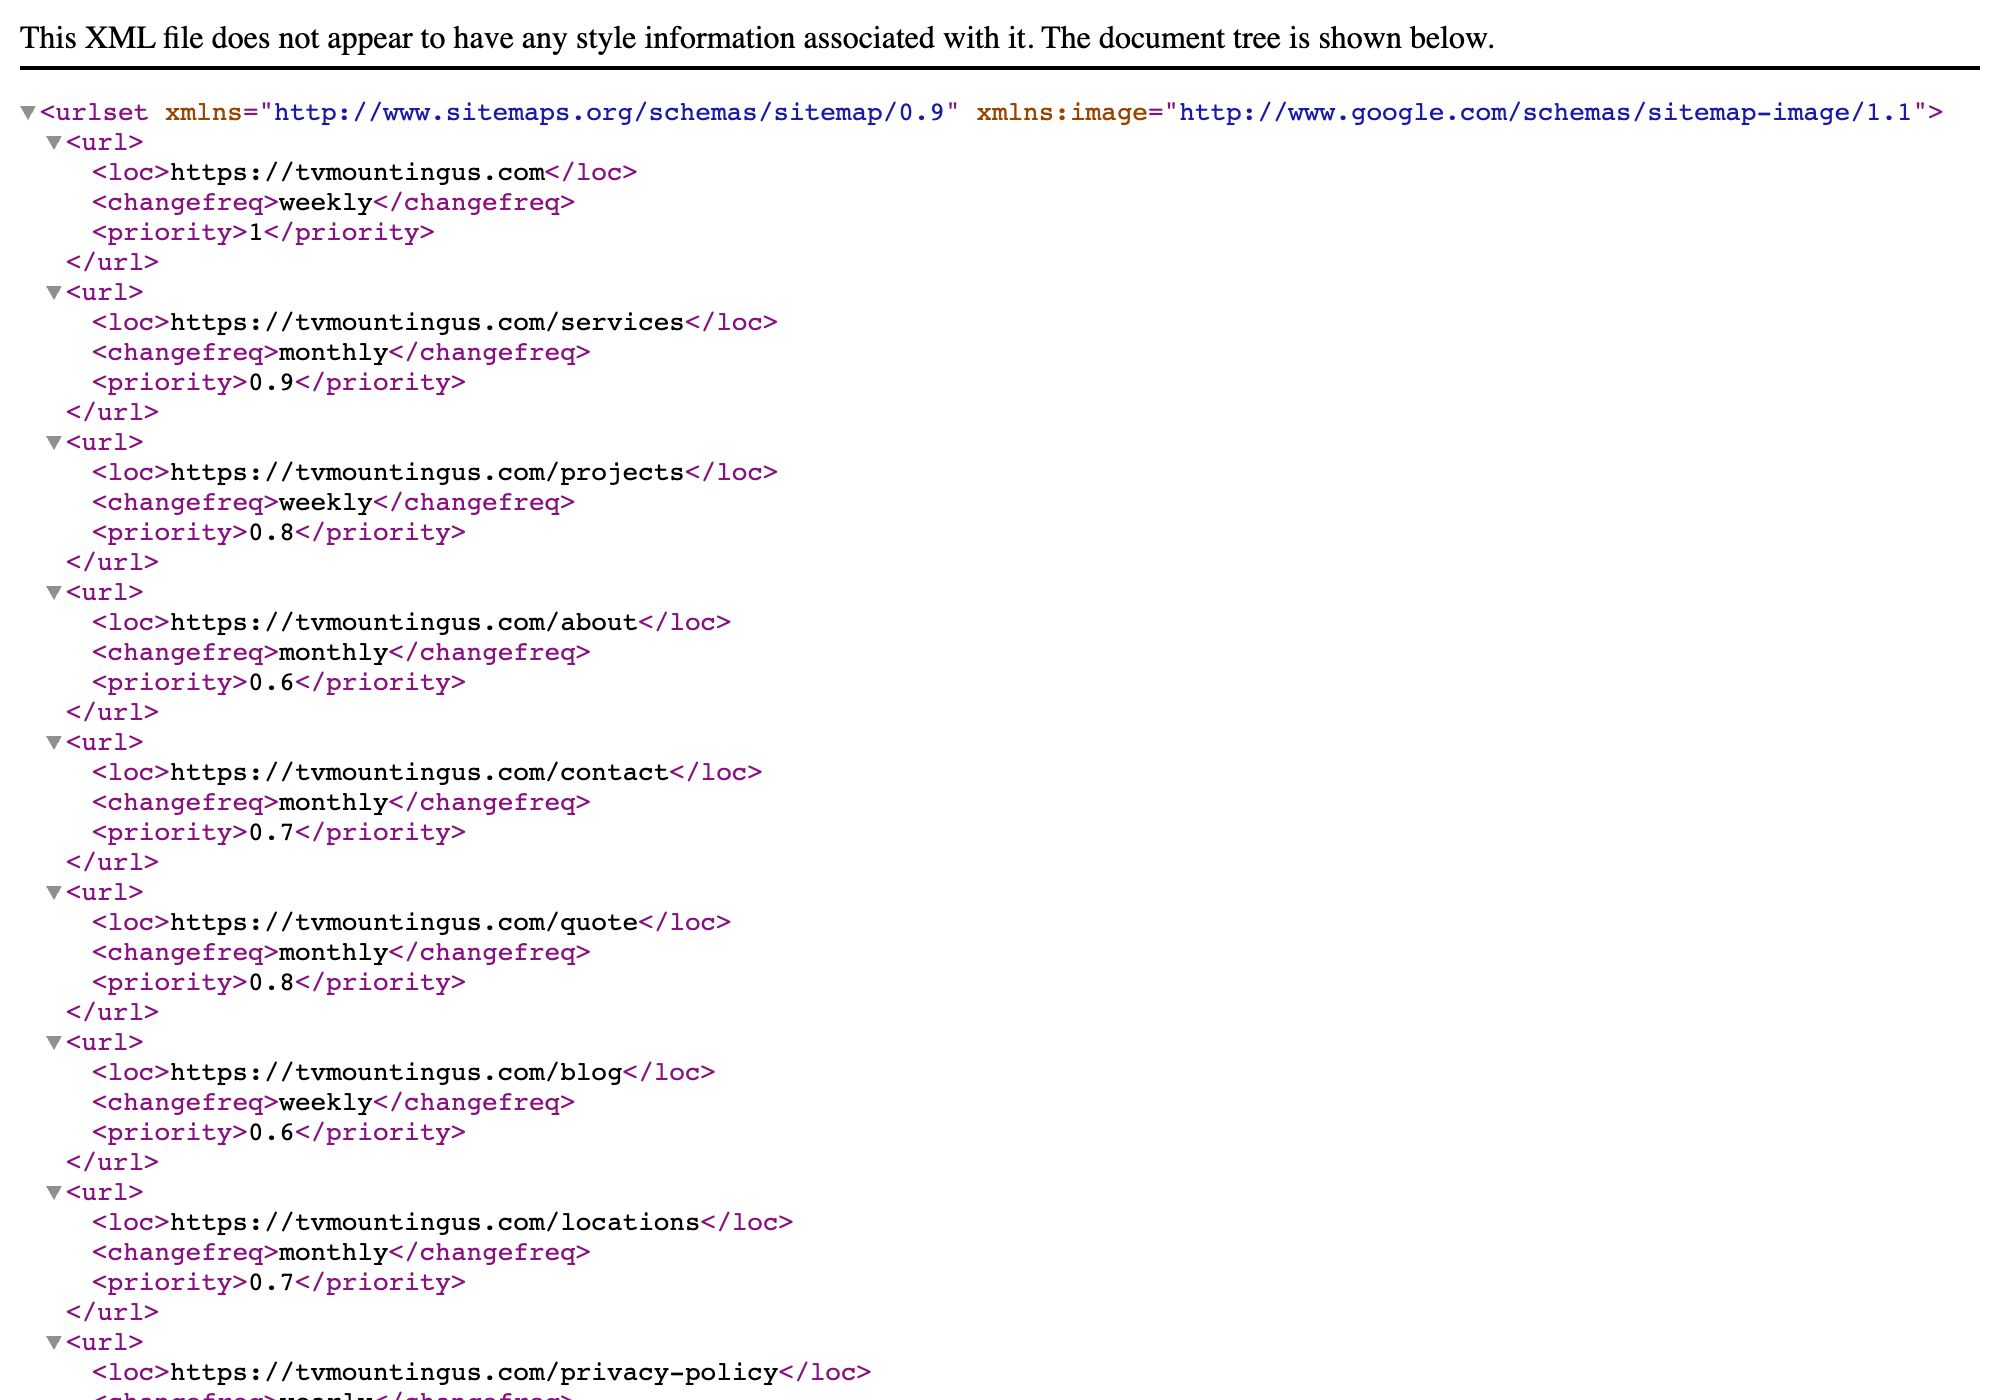Click the changefreq weekly value under /projects
This screenshot has height=1400, width=2000.
click(x=326, y=502)
